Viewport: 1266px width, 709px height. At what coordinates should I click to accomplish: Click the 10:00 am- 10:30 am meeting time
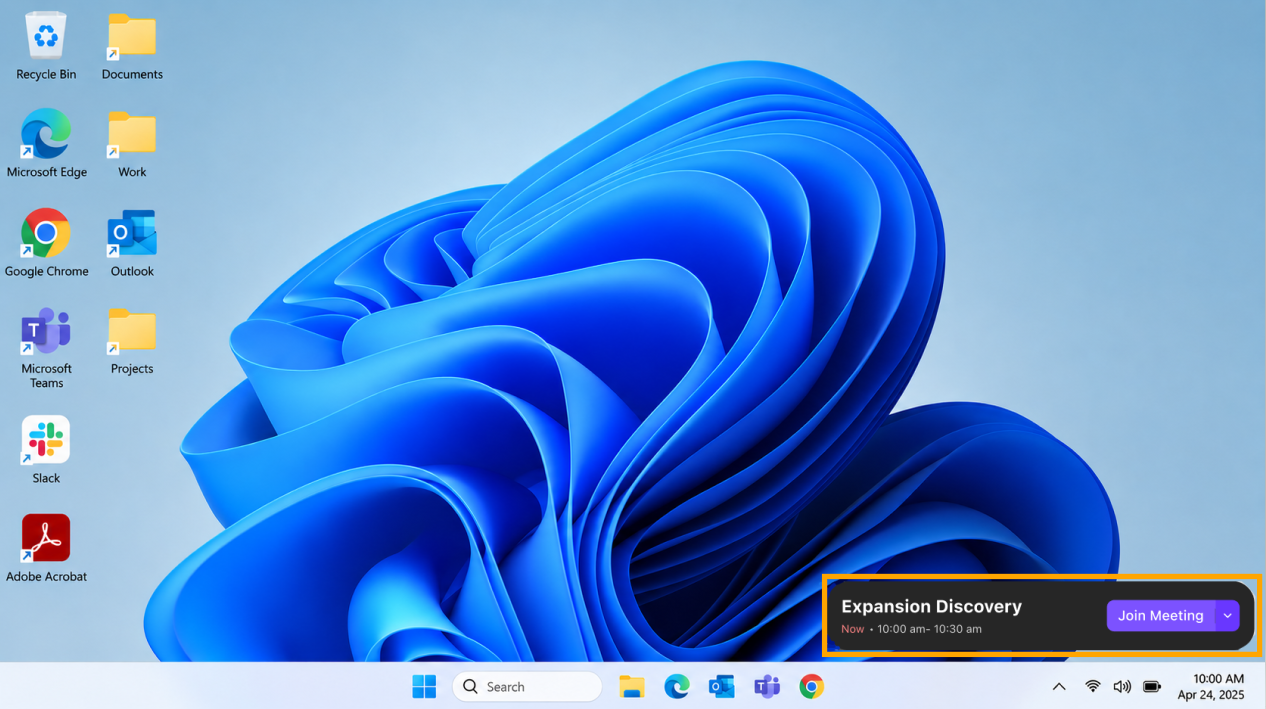pos(929,629)
